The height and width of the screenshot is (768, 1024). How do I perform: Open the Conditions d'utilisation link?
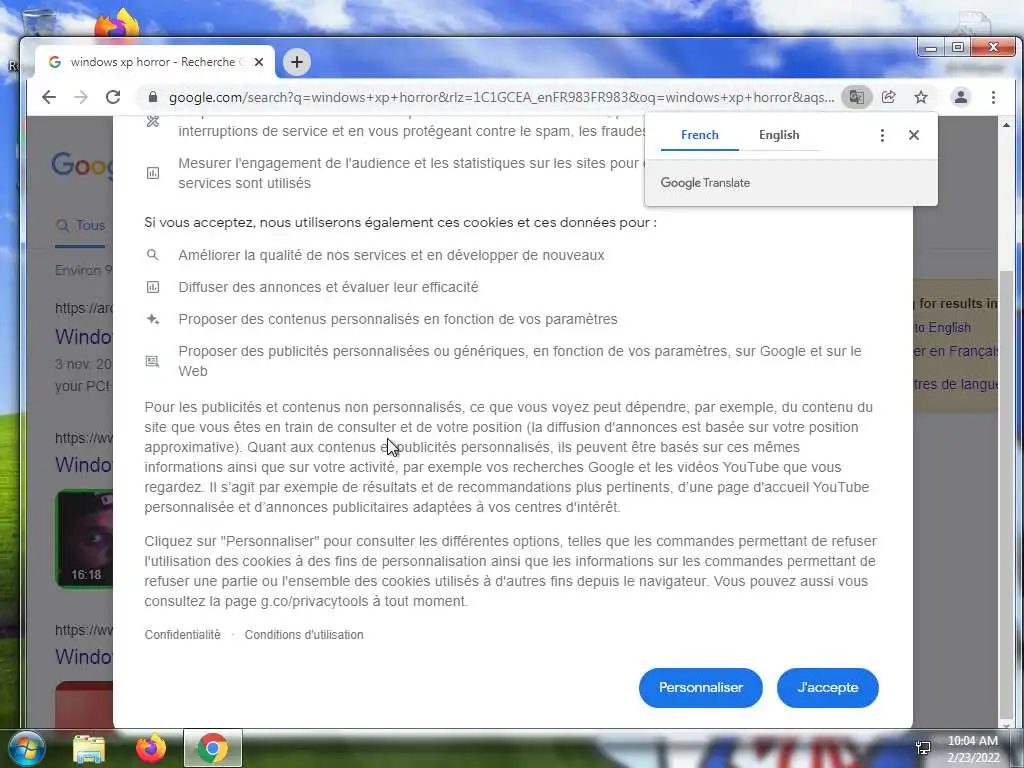click(304, 635)
